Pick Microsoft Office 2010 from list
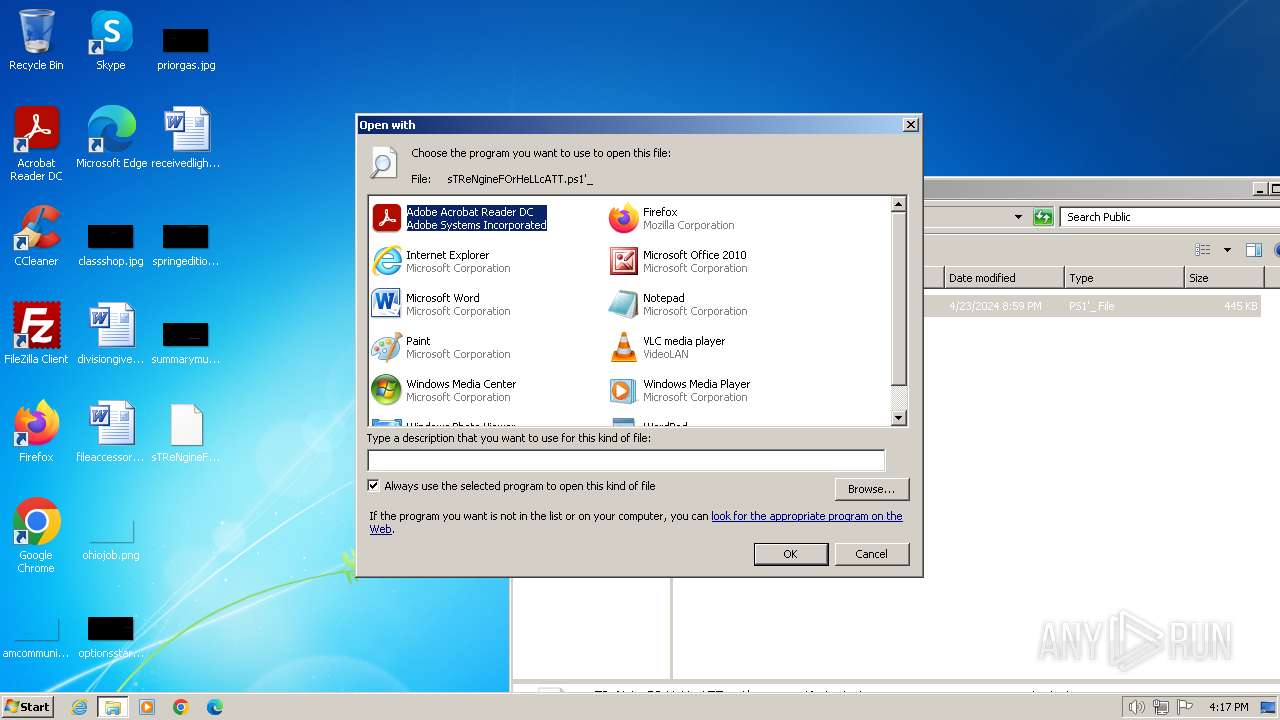The width and height of the screenshot is (1280, 720). pos(678,261)
